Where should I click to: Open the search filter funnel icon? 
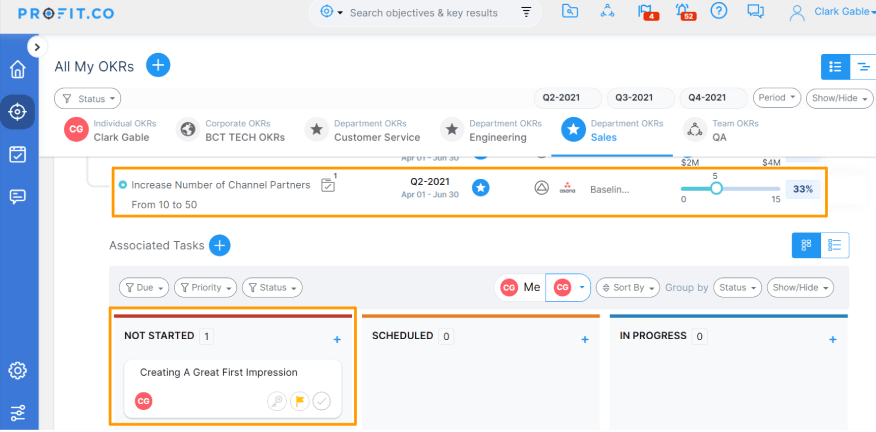click(526, 12)
